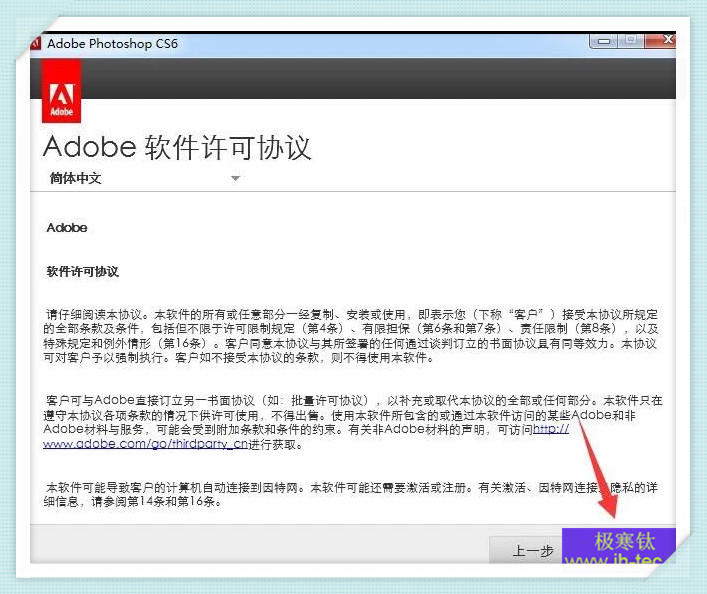Click the paragraph starting 本软件可能导致客户的计算机
Image resolution: width=707 pixels, height=594 pixels.
(x=350, y=494)
